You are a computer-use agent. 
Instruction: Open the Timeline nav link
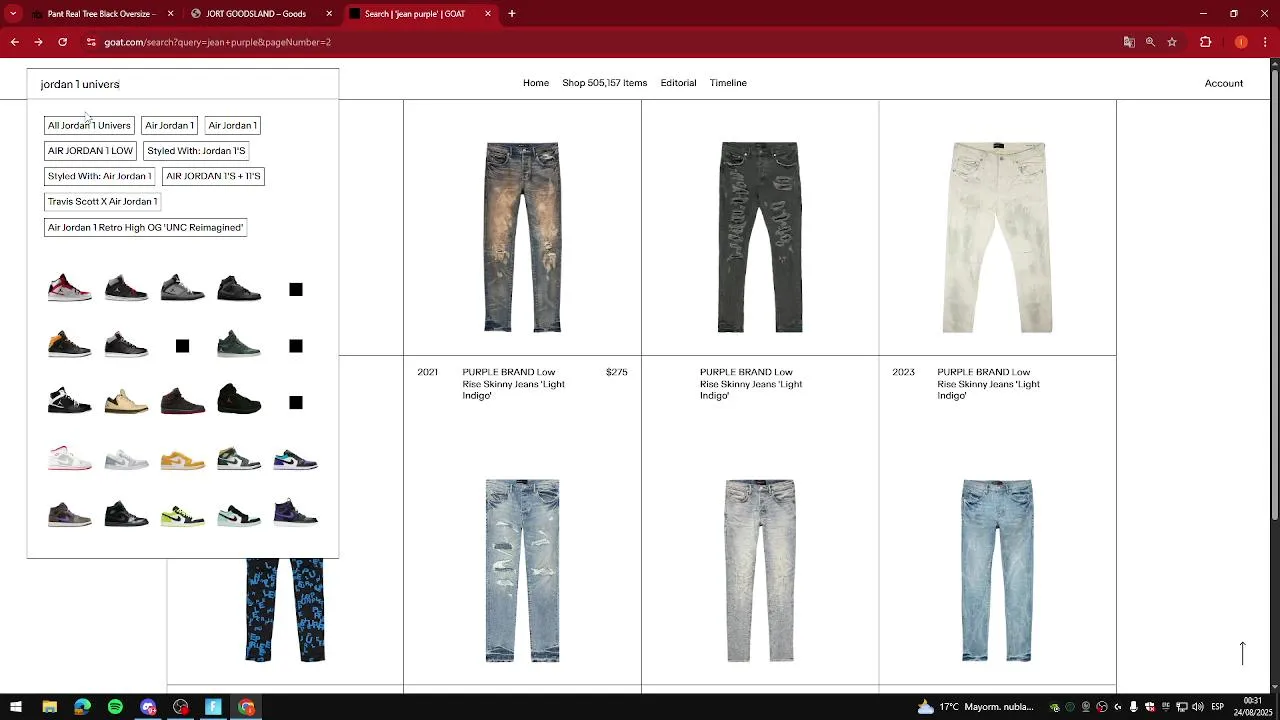click(728, 83)
